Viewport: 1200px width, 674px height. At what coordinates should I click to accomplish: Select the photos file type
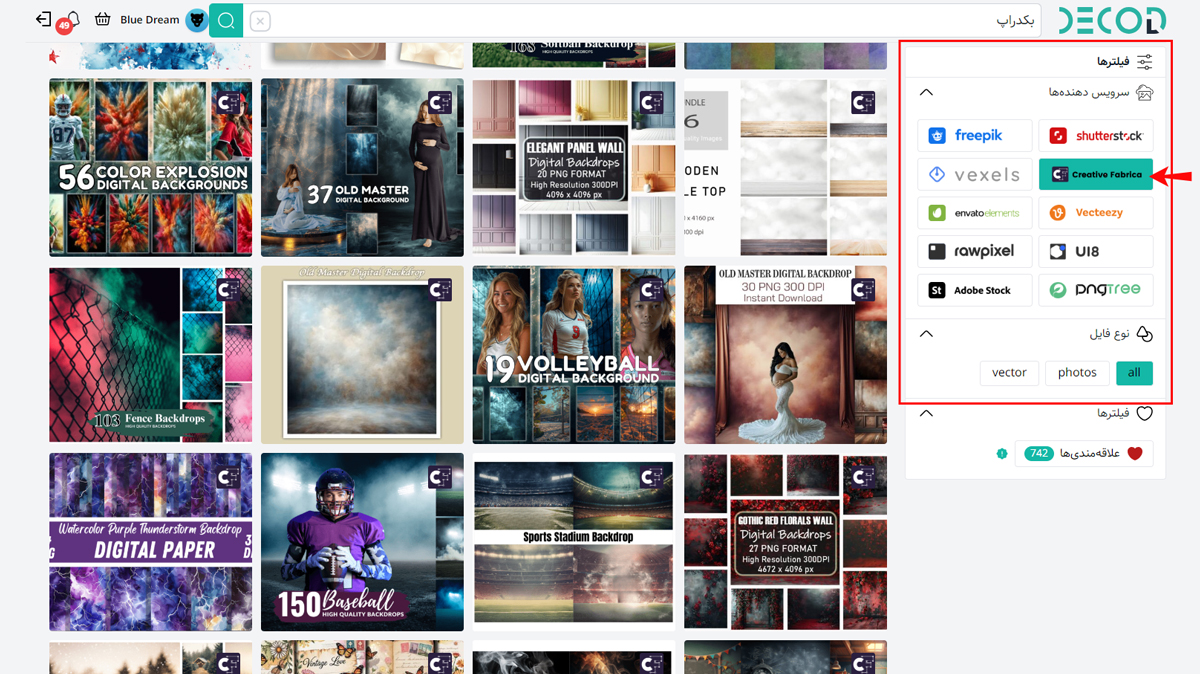click(1077, 373)
